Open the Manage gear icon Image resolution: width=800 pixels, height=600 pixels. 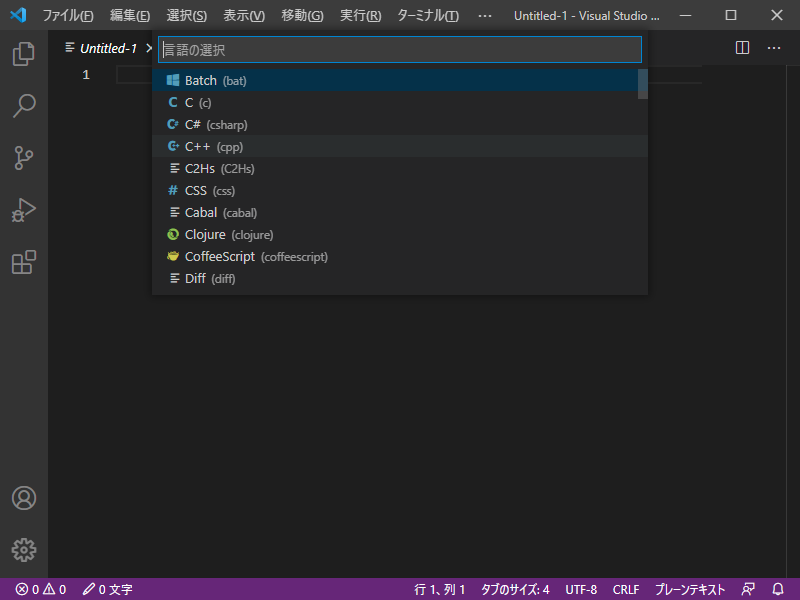tap(23, 550)
